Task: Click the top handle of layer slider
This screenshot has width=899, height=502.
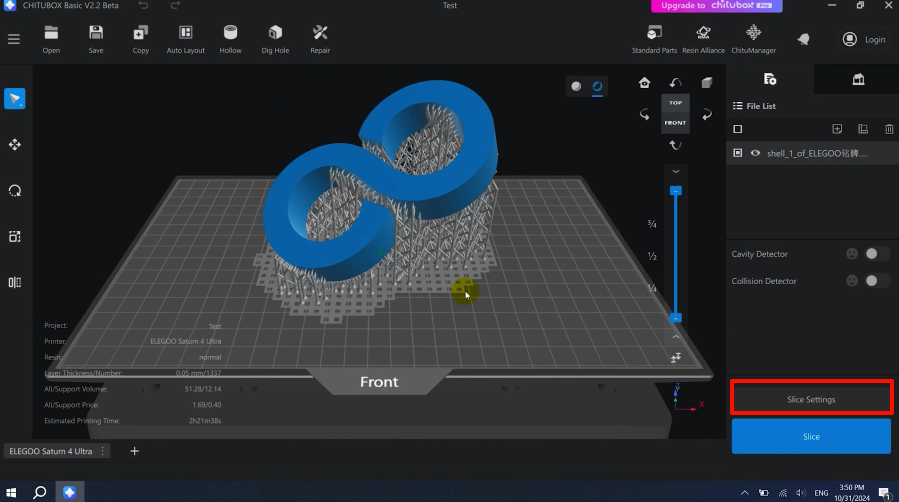Action: (x=676, y=190)
